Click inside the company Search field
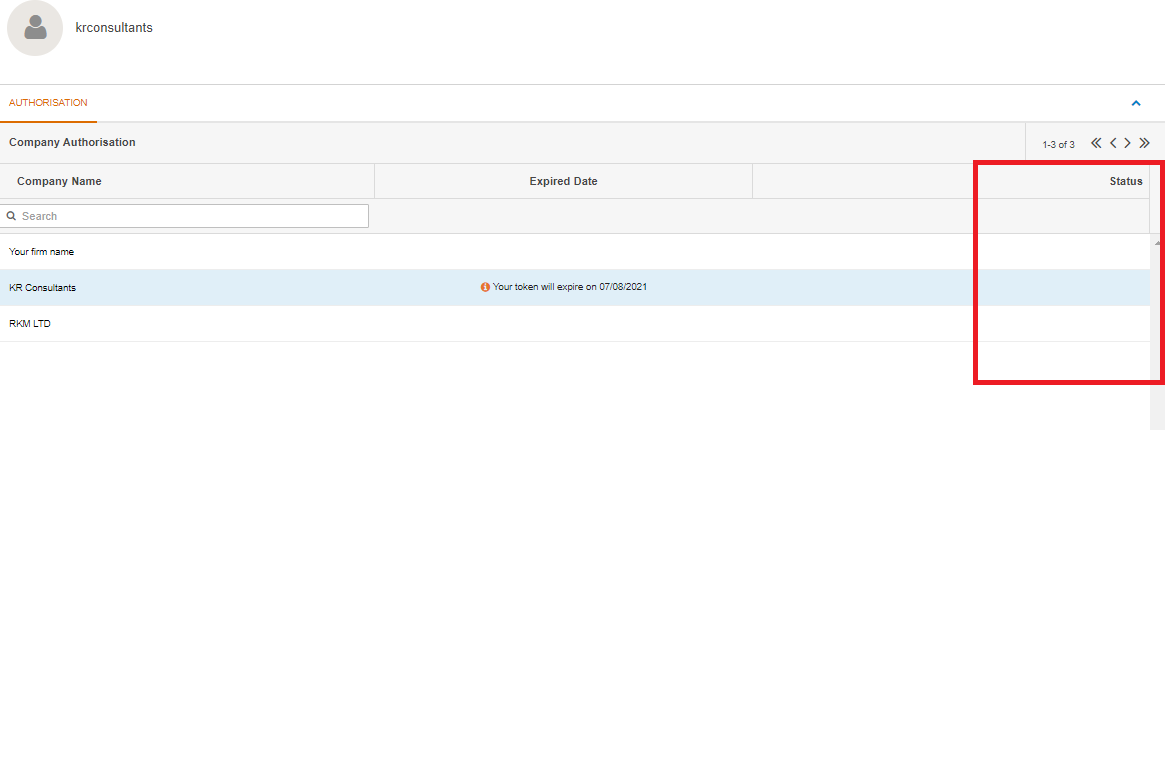Viewport: 1165px width, 778px height. tap(185, 216)
